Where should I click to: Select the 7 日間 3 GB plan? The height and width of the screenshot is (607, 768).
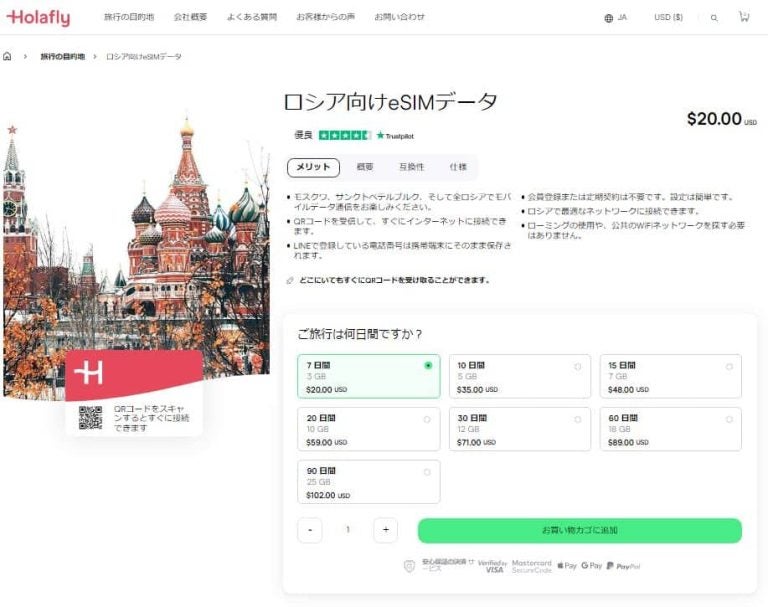[x=369, y=376]
